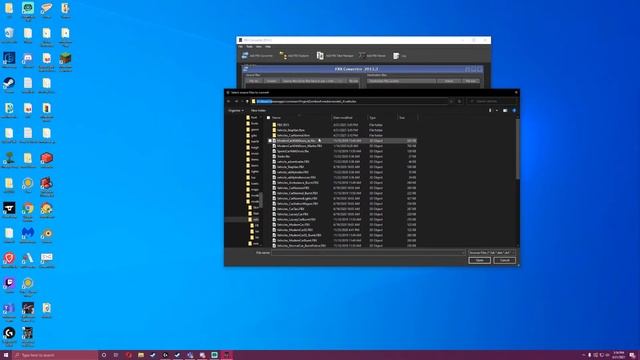Refresh the file dialog folder view
This screenshot has width=640, height=360.
click(459, 101)
